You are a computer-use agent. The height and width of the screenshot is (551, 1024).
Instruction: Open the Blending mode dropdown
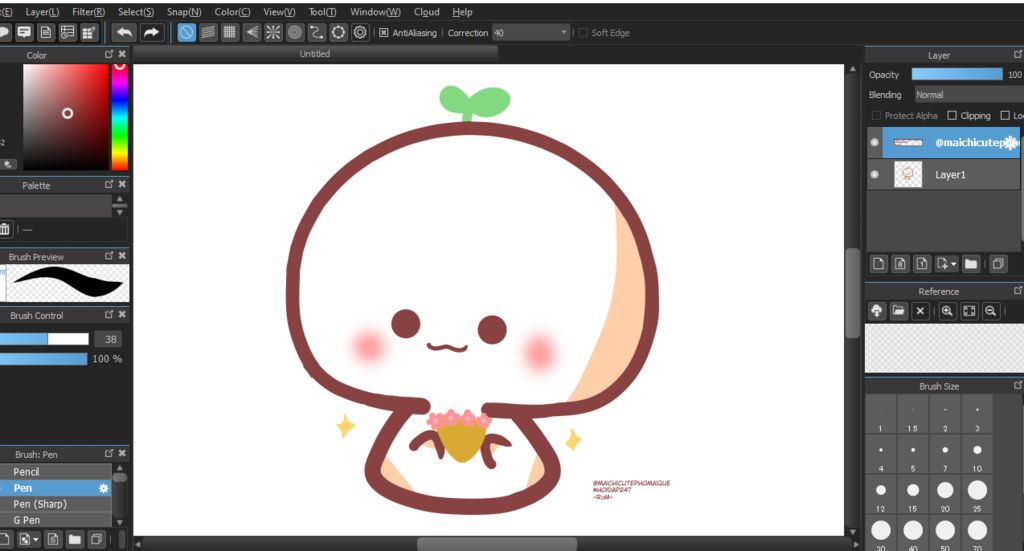pyautogui.click(x=969, y=95)
